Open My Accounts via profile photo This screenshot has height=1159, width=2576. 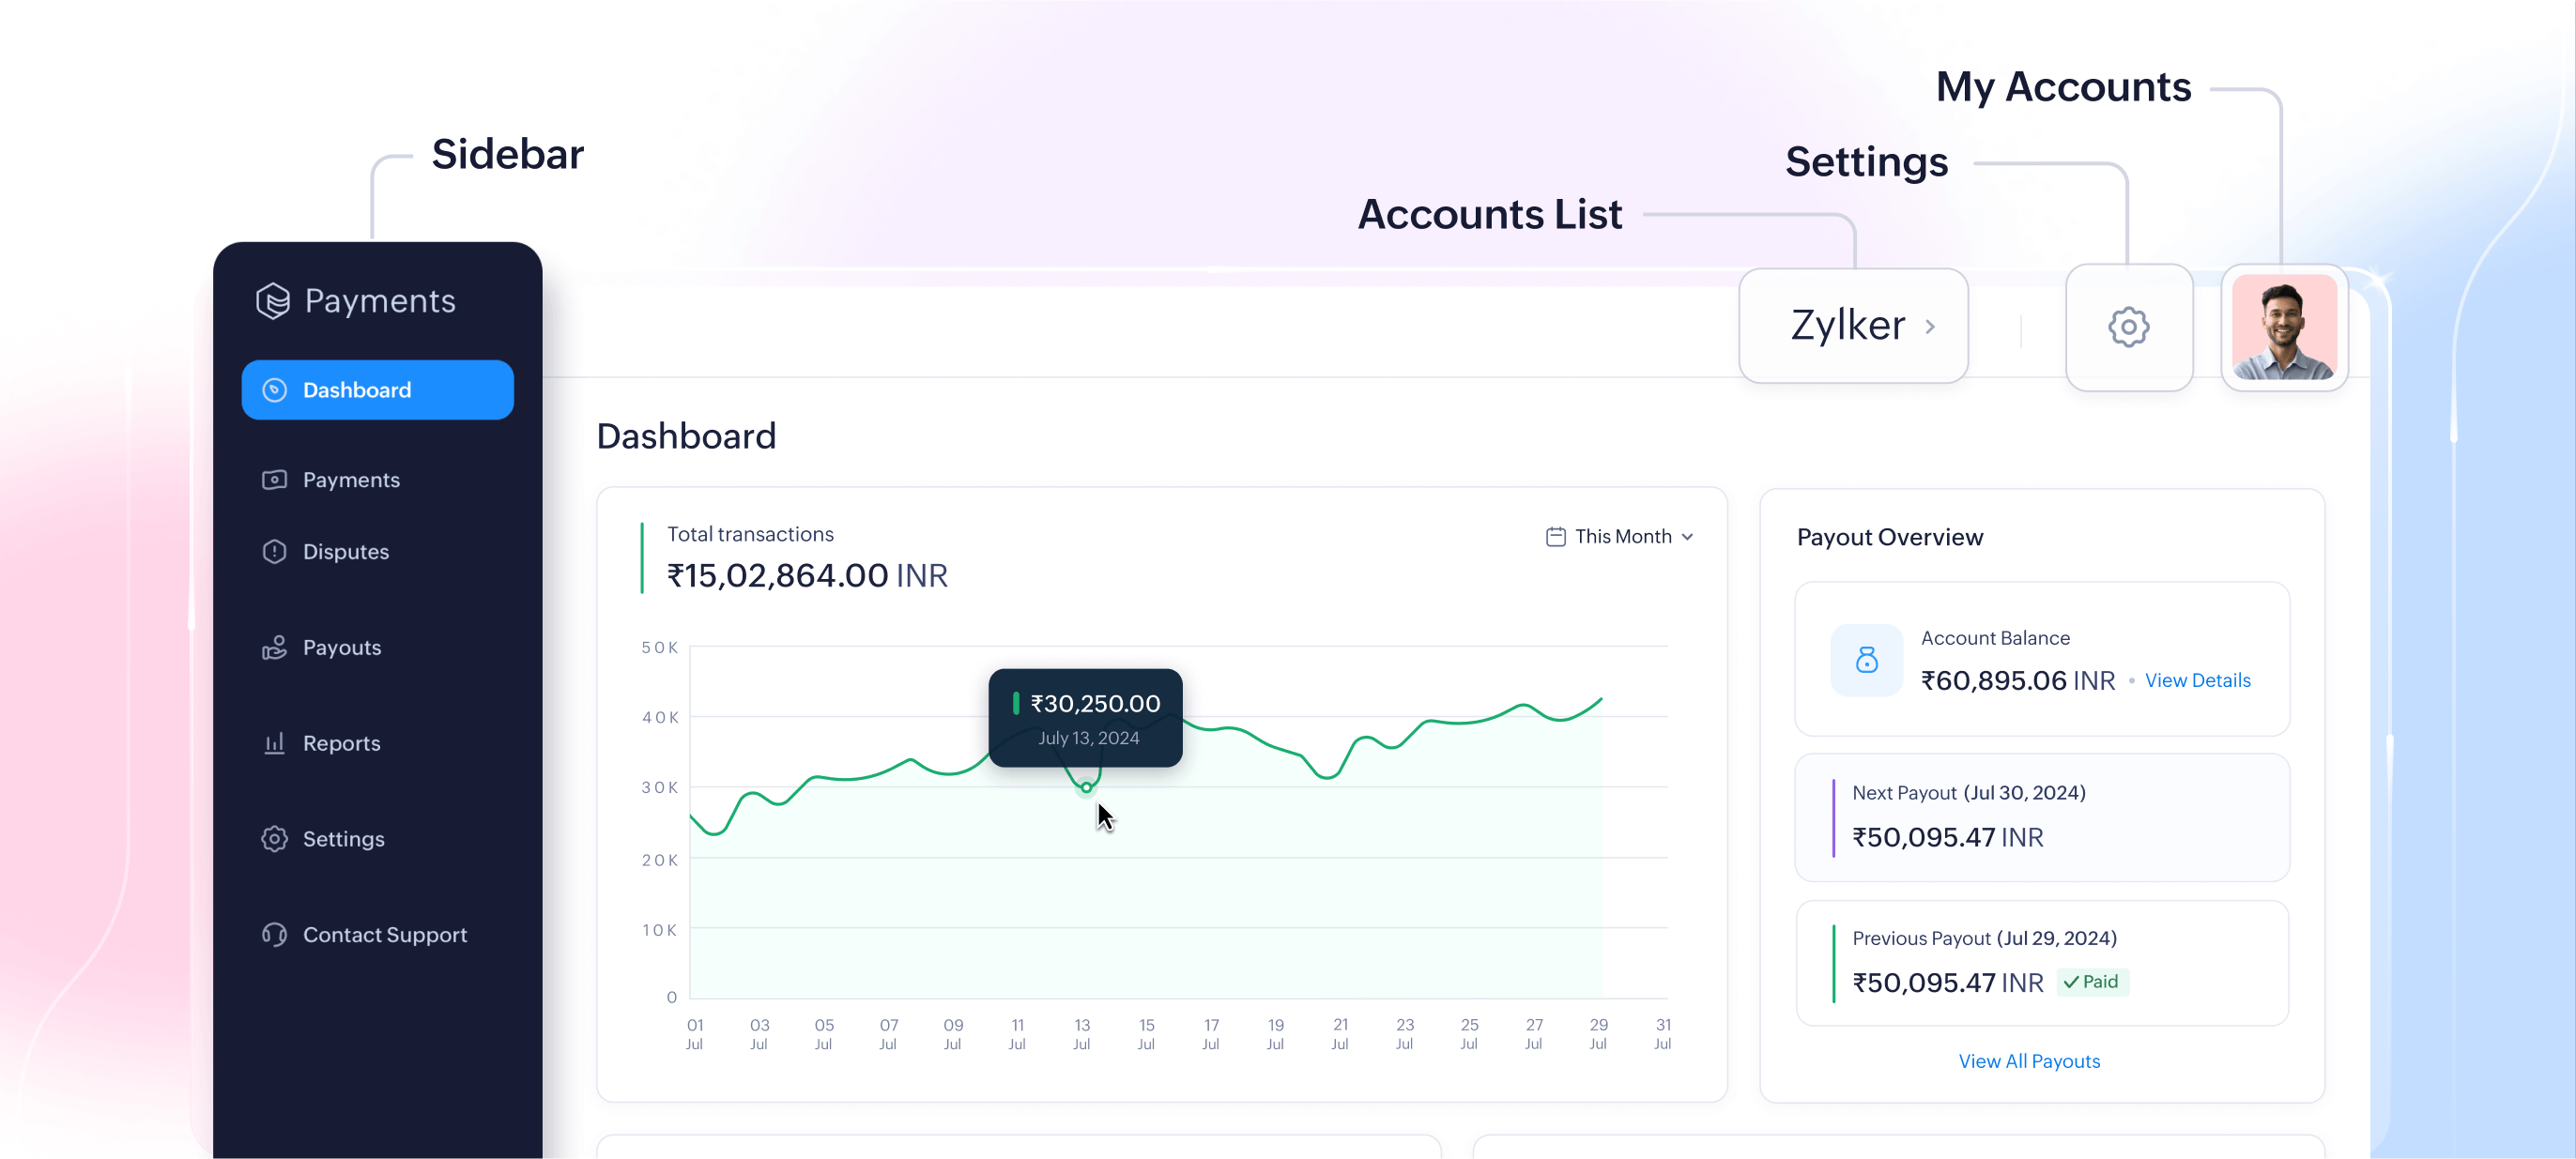point(2284,328)
